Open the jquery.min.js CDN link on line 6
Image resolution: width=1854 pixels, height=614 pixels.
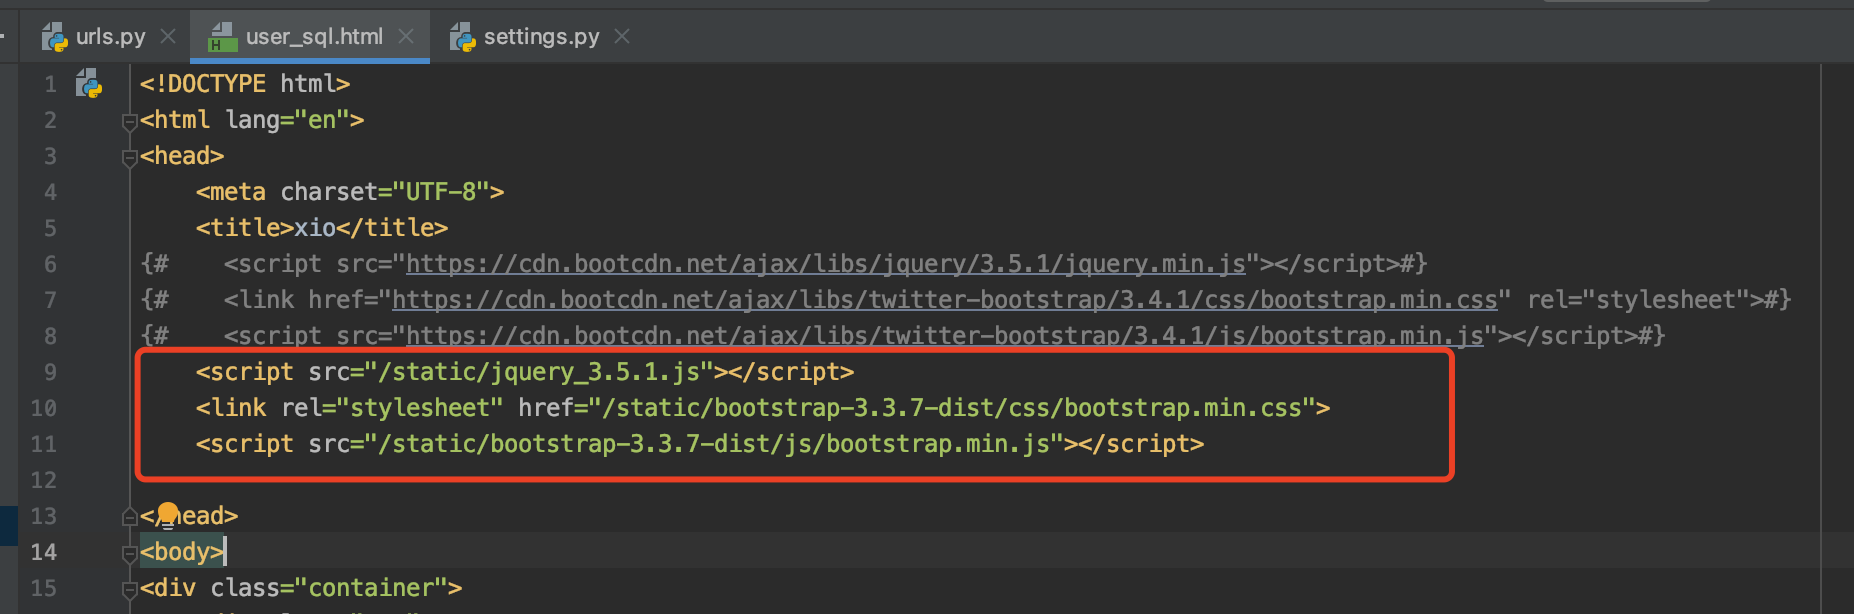point(825,264)
